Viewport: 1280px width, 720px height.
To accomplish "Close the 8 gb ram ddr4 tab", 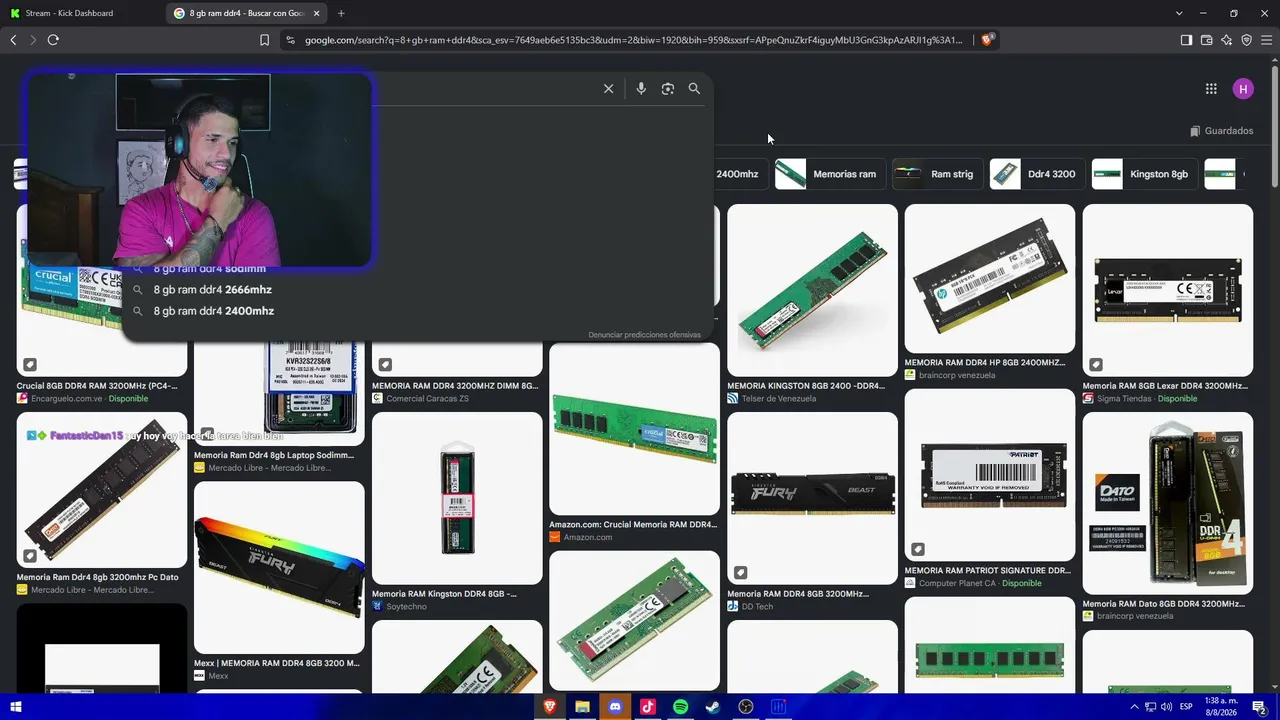I will click(x=317, y=13).
